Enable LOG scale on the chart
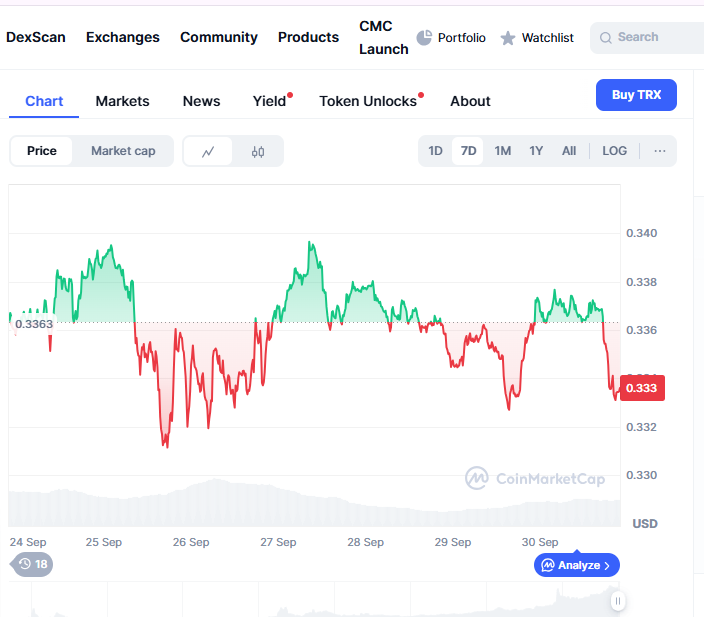Viewport: 704px width, 617px height. 614,151
